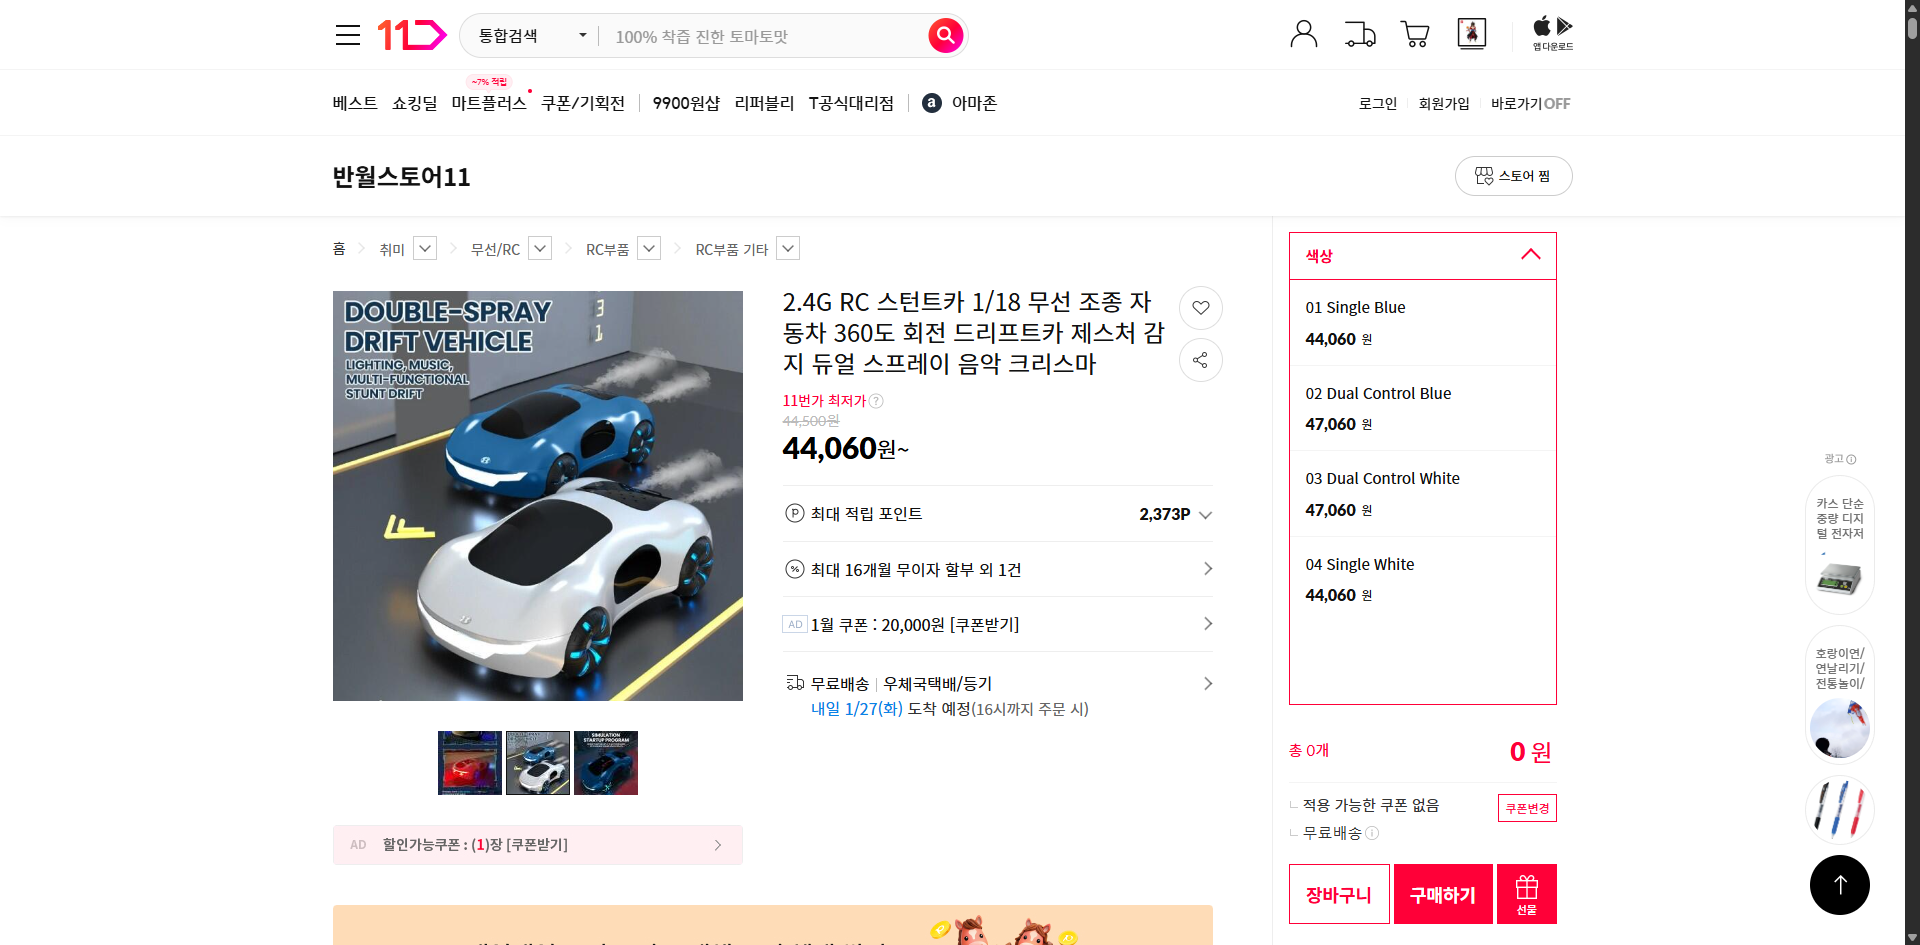Switch to the 베스트 menu

click(354, 102)
